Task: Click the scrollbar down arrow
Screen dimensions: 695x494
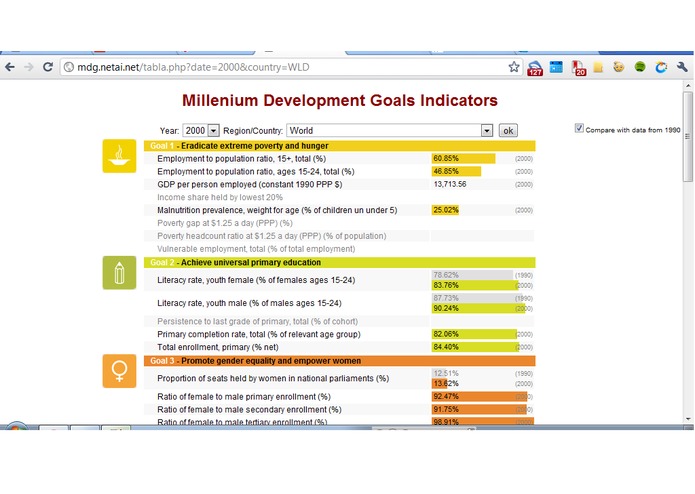Action: [x=687, y=418]
